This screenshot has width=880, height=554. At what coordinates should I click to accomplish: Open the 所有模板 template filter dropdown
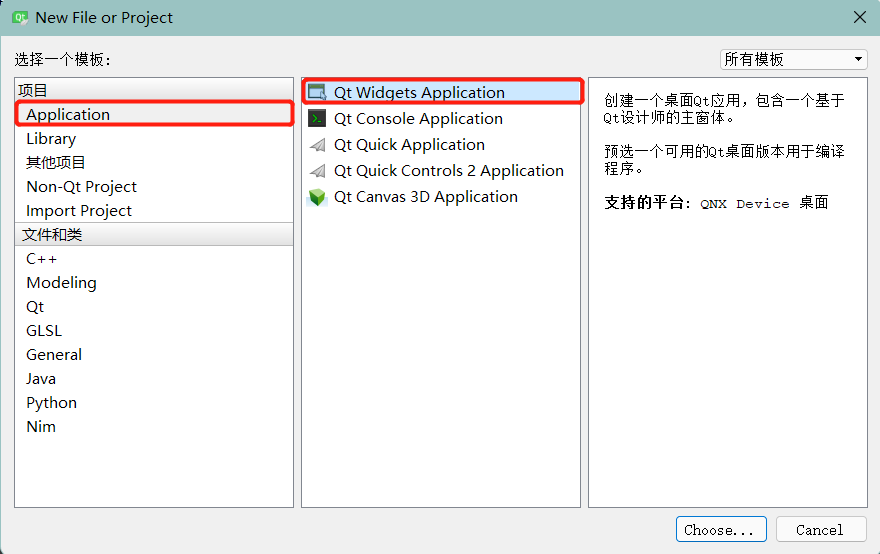point(794,59)
